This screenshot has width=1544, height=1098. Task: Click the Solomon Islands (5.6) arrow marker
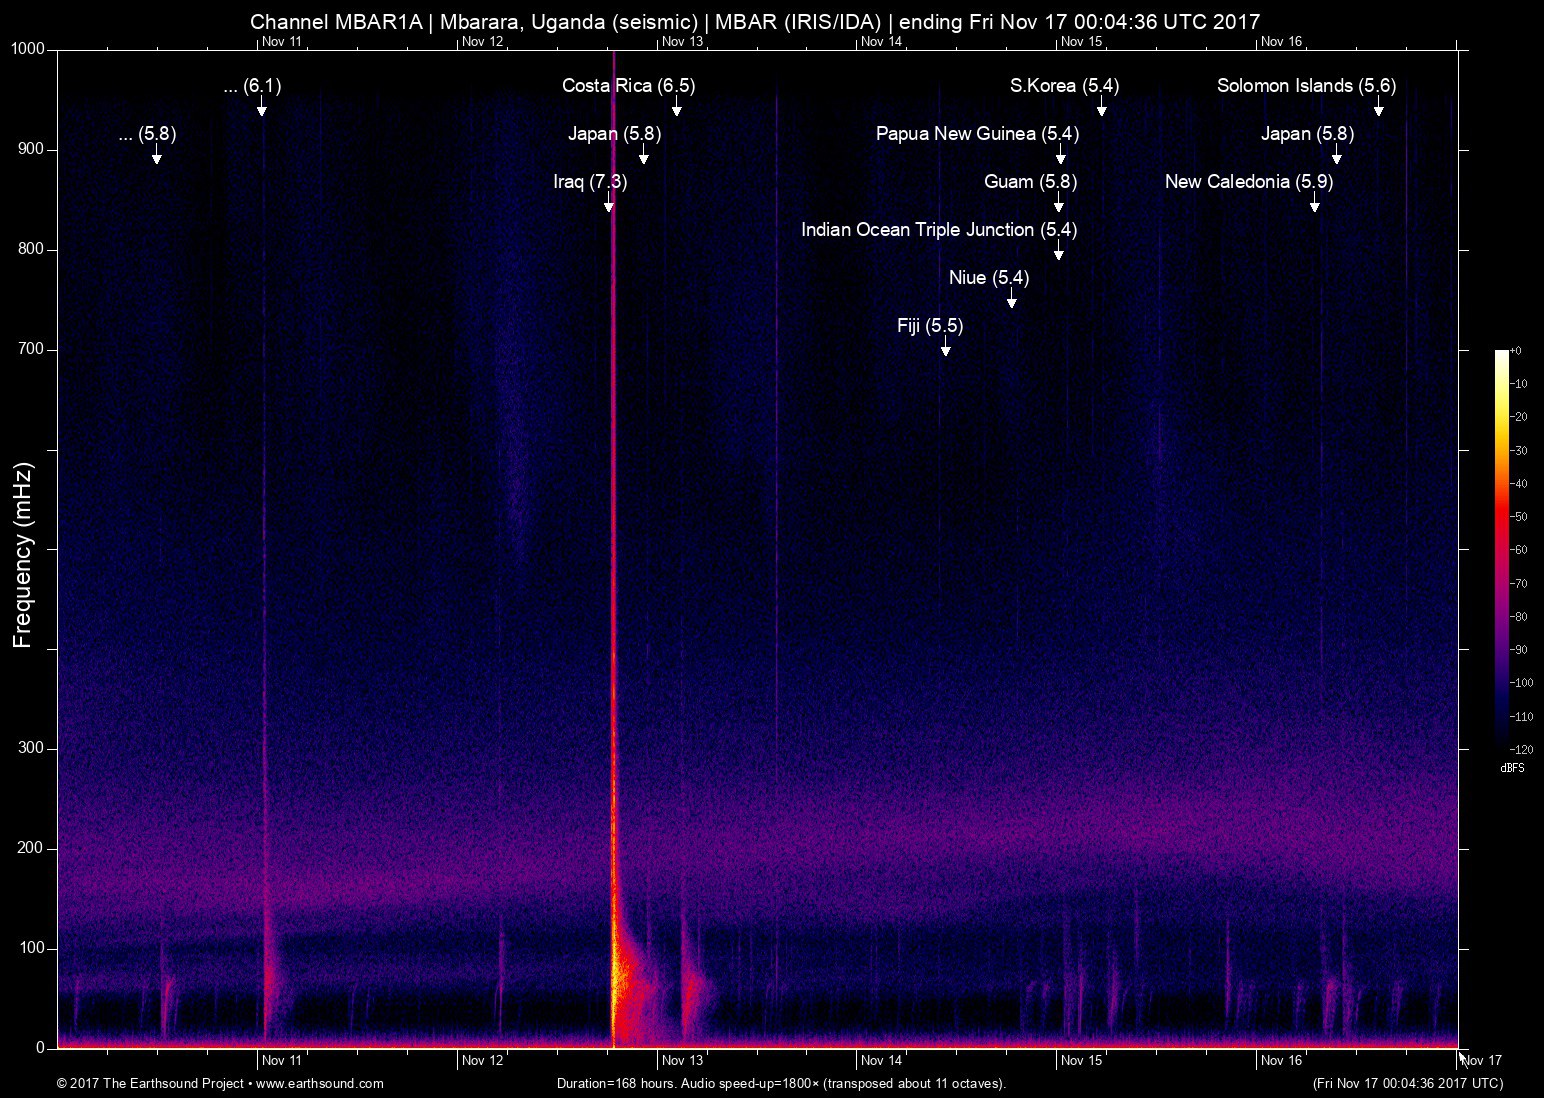pos(1378,110)
